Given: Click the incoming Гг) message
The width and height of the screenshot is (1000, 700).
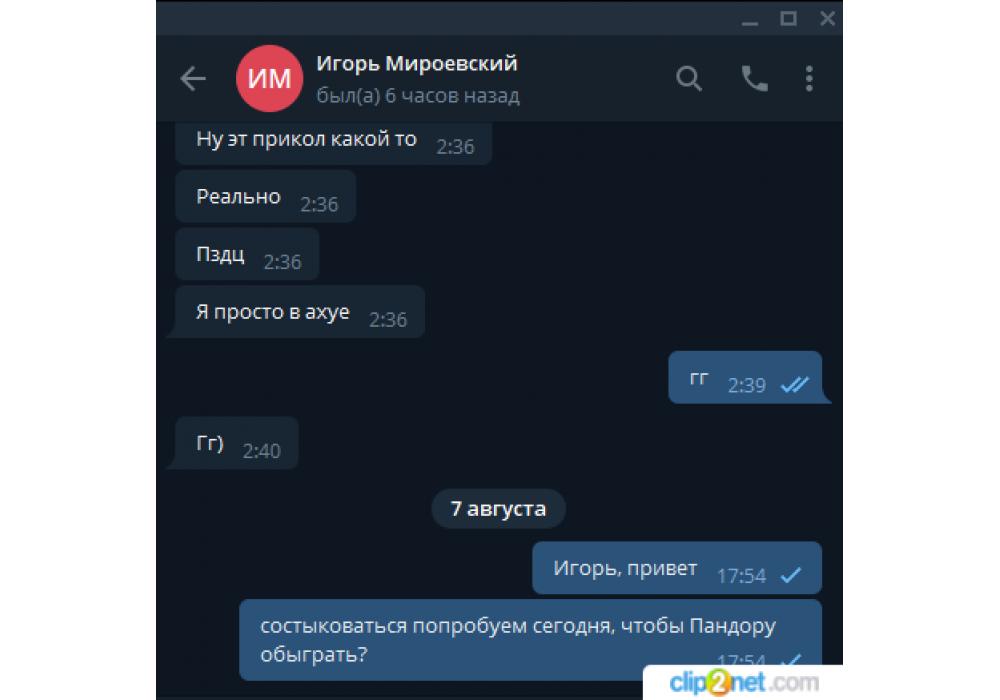Looking at the screenshot, I should 237,443.
